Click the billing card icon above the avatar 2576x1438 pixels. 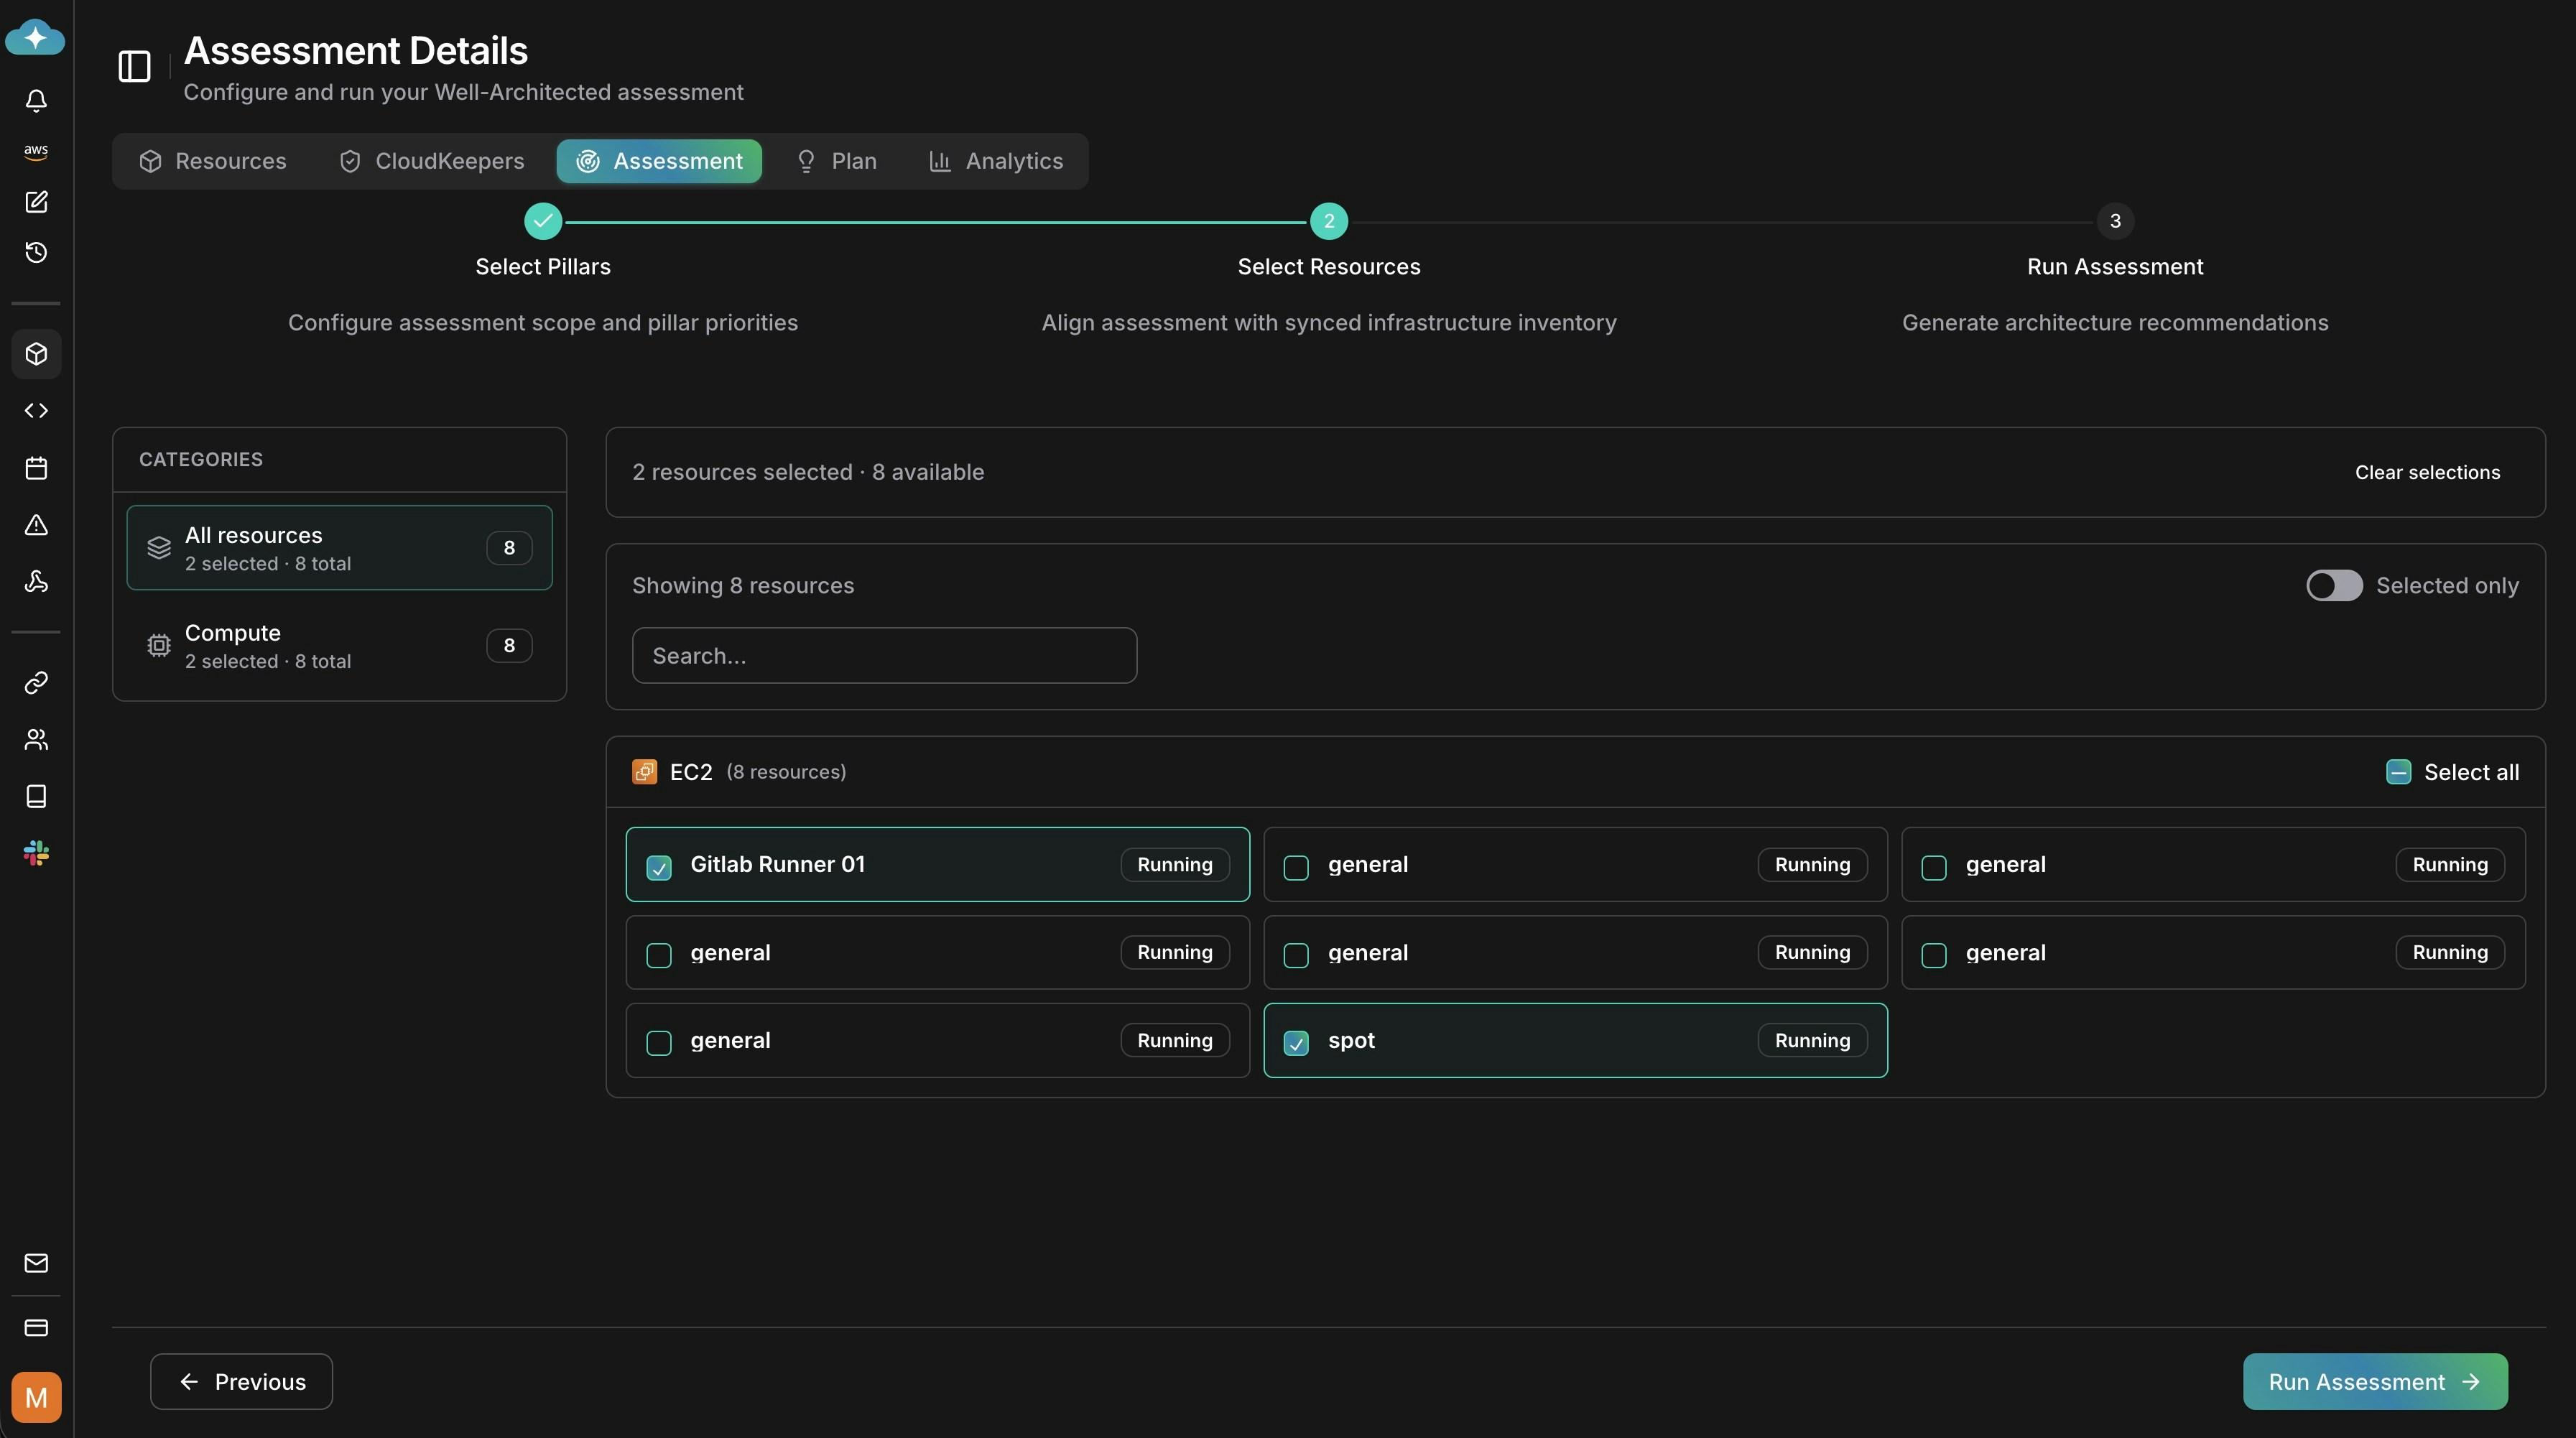(36, 1328)
